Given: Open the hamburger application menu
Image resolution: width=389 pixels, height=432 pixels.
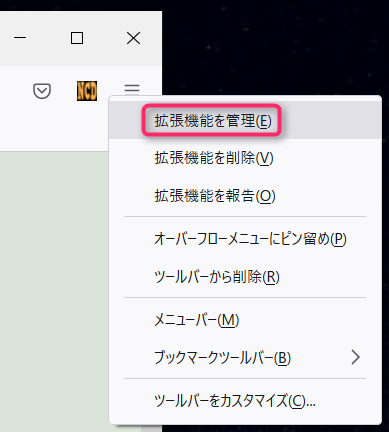Looking at the screenshot, I should tap(132, 90).
